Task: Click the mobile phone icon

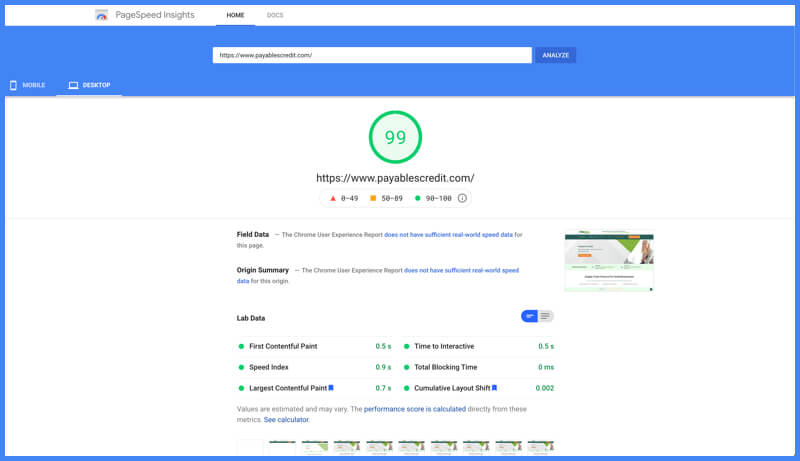Action: point(13,85)
